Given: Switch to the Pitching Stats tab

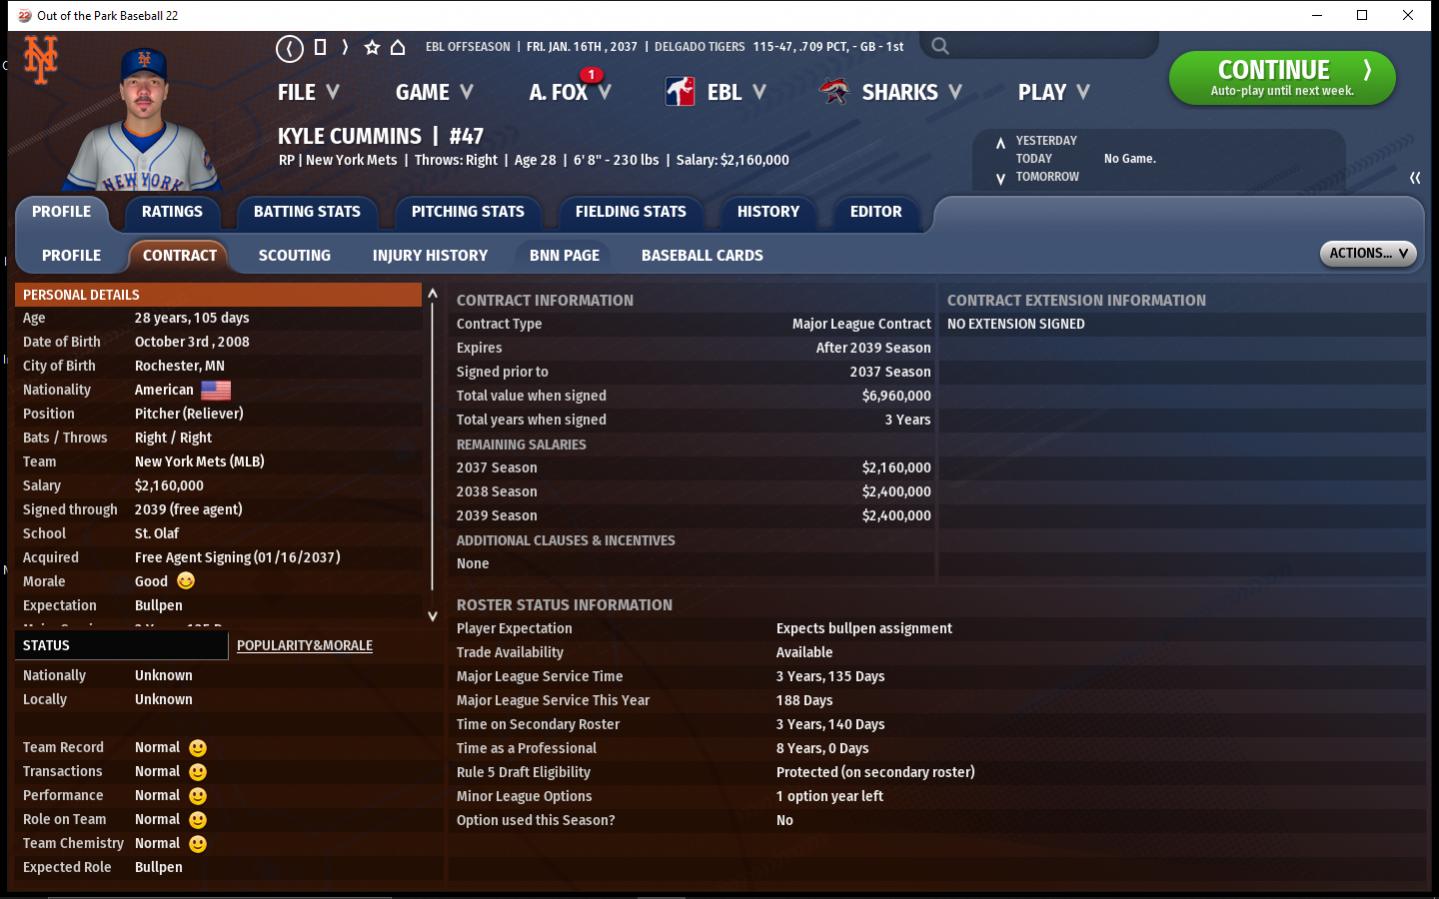Looking at the screenshot, I should coord(467,212).
